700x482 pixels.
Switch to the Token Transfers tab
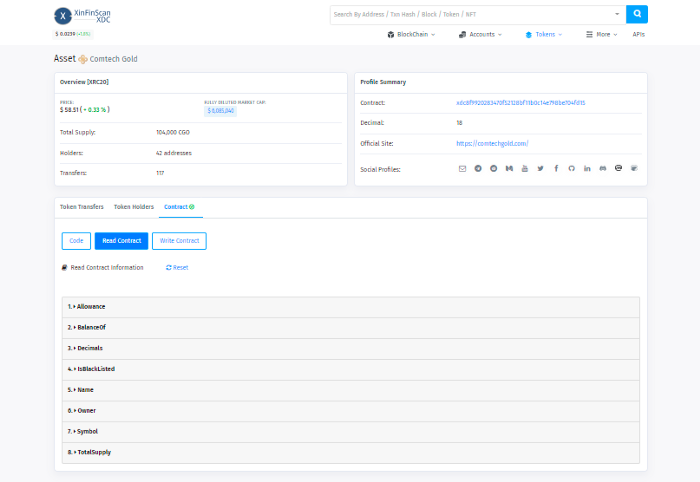point(82,207)
